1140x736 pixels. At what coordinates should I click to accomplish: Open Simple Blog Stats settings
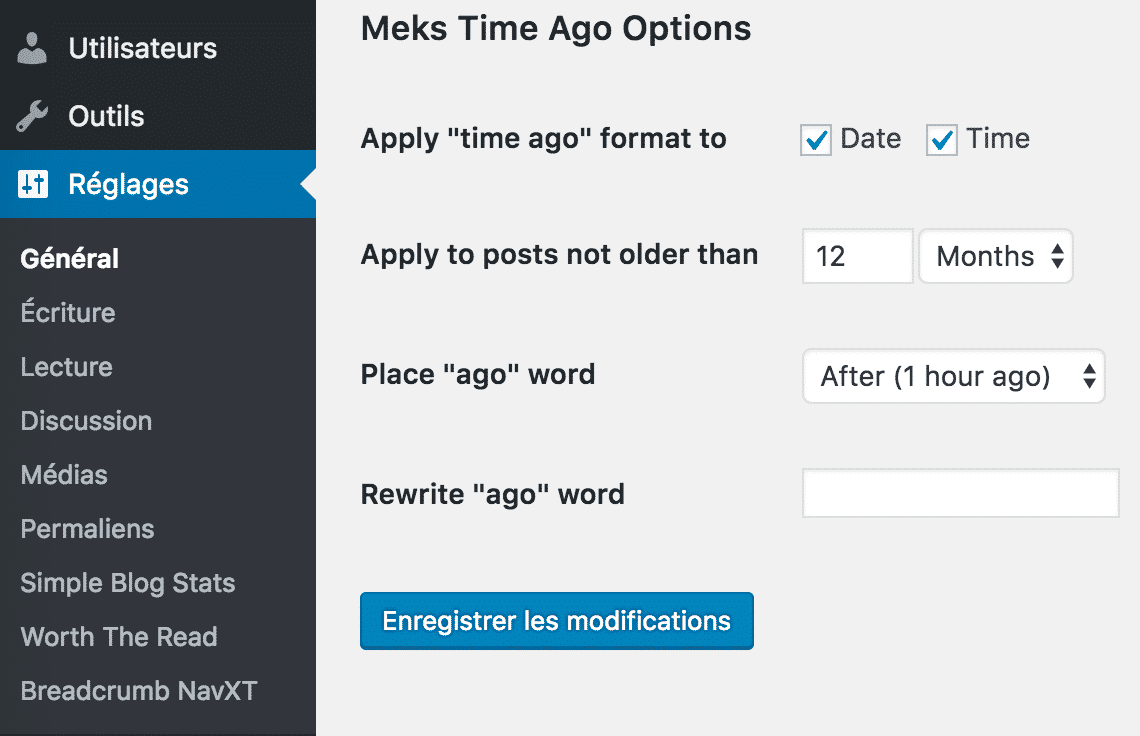click(127, 582)
